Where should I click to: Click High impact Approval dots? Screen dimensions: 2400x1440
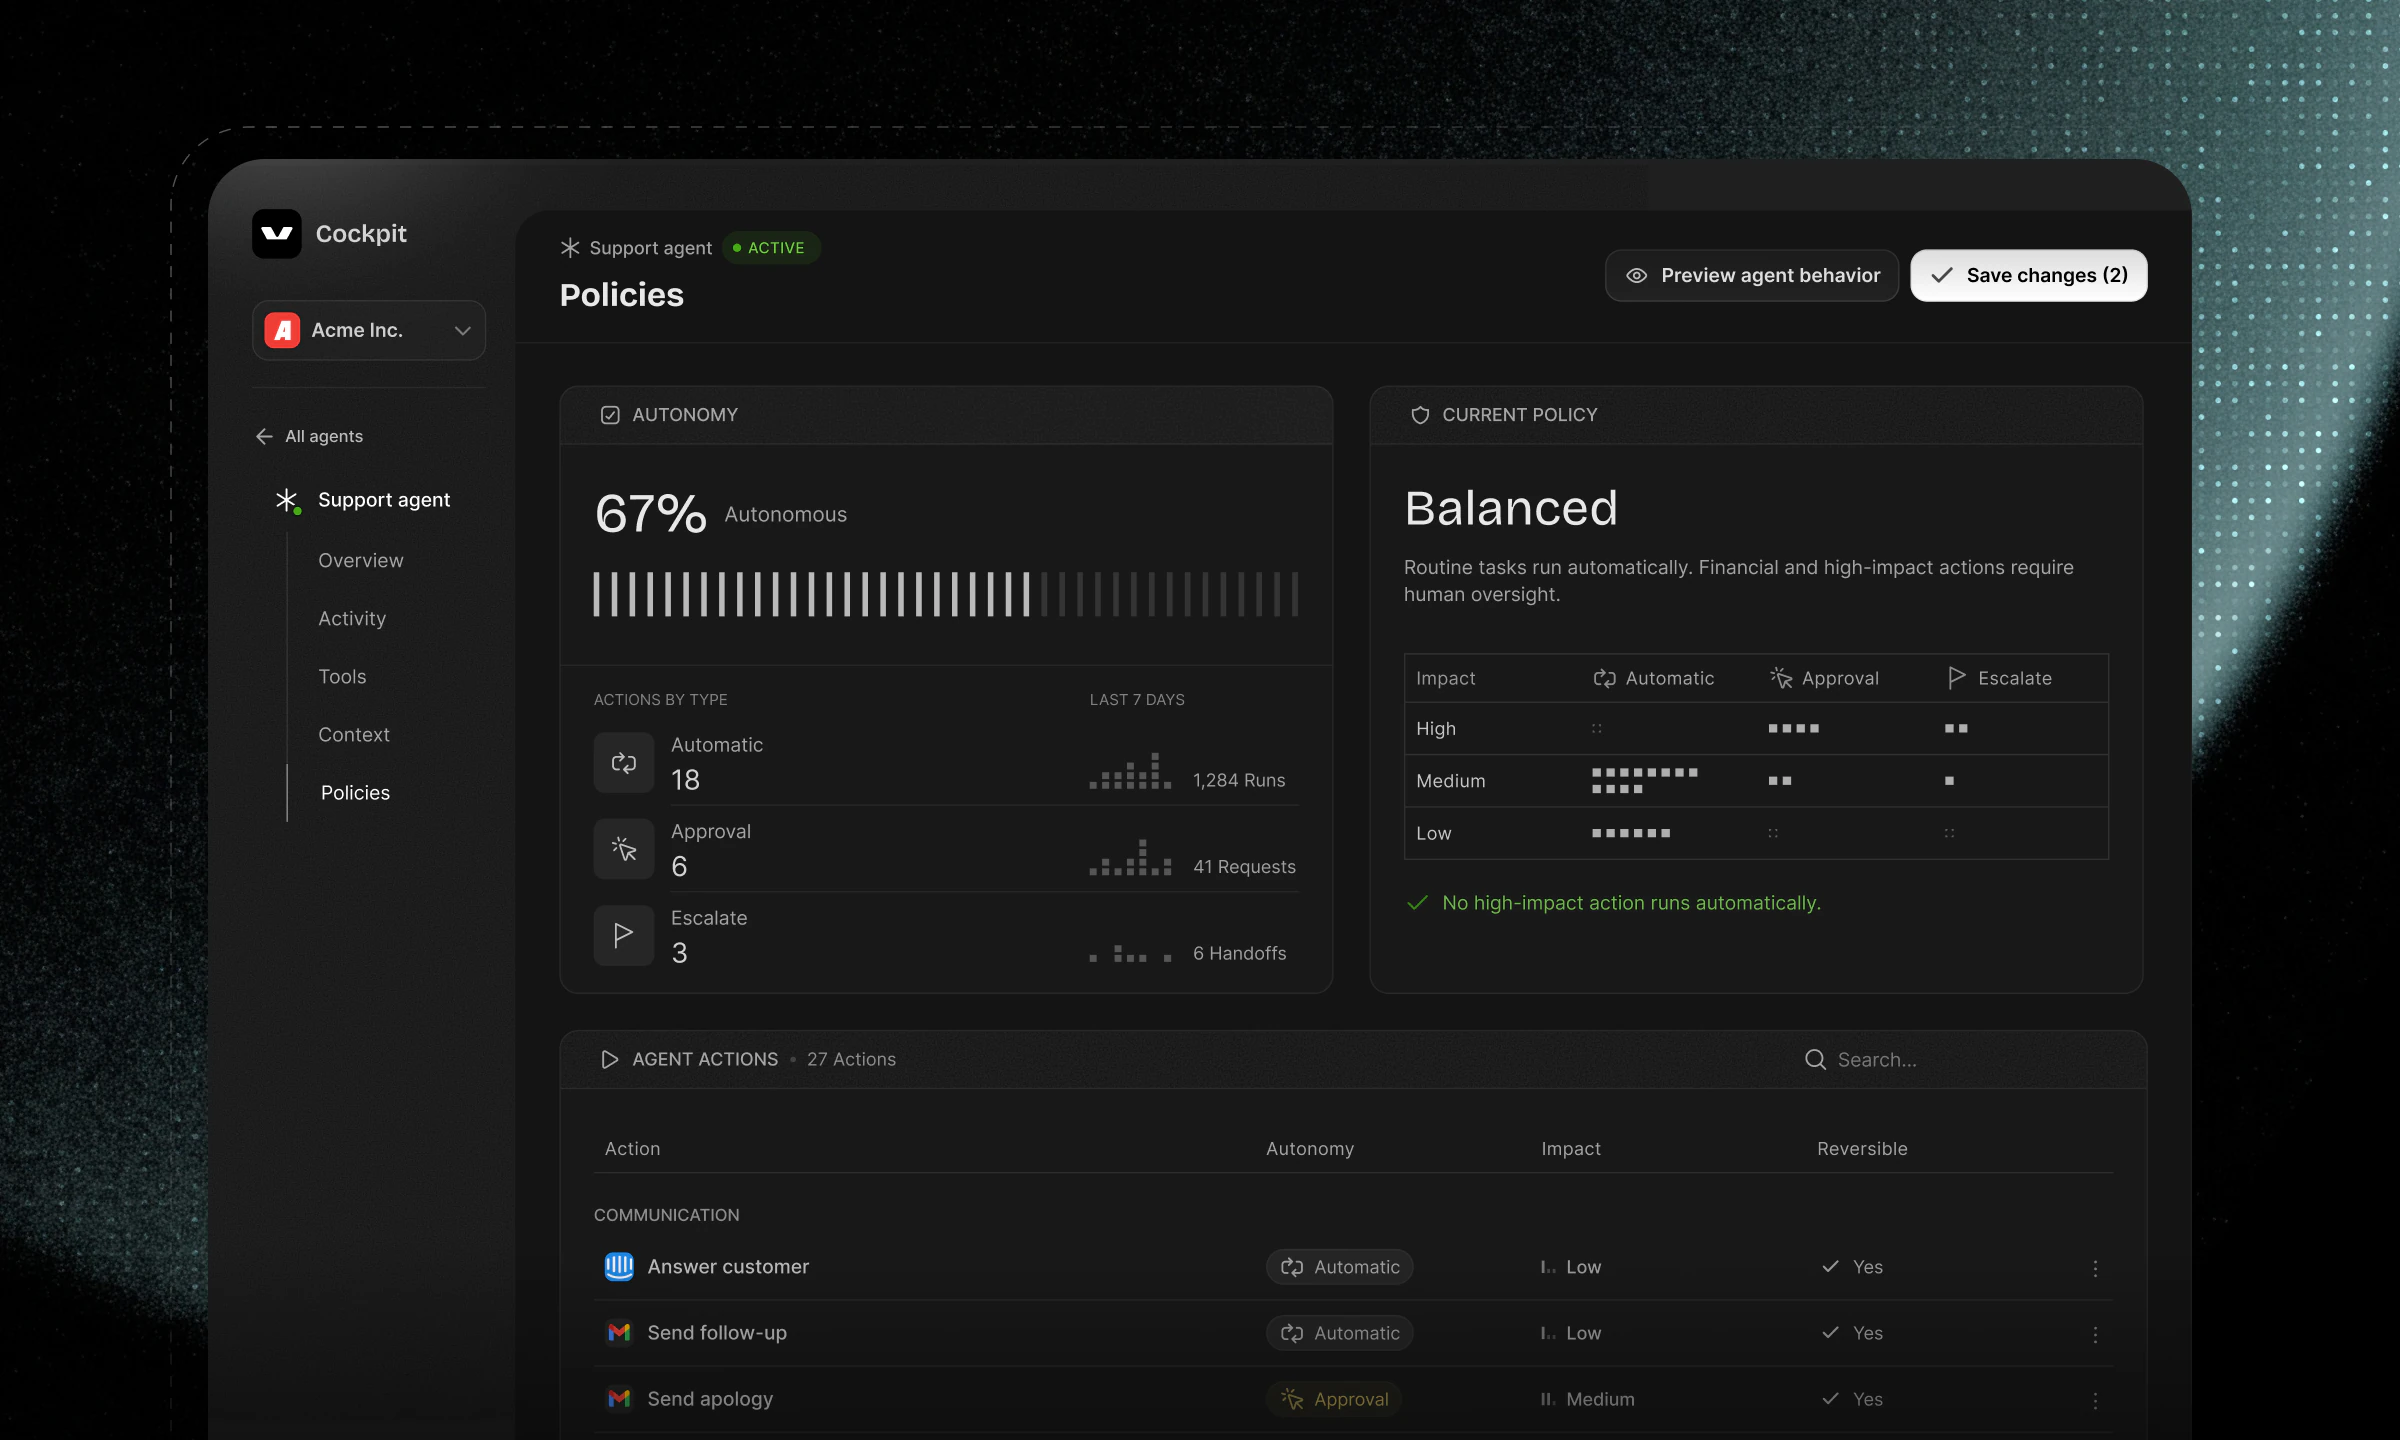1794,729
